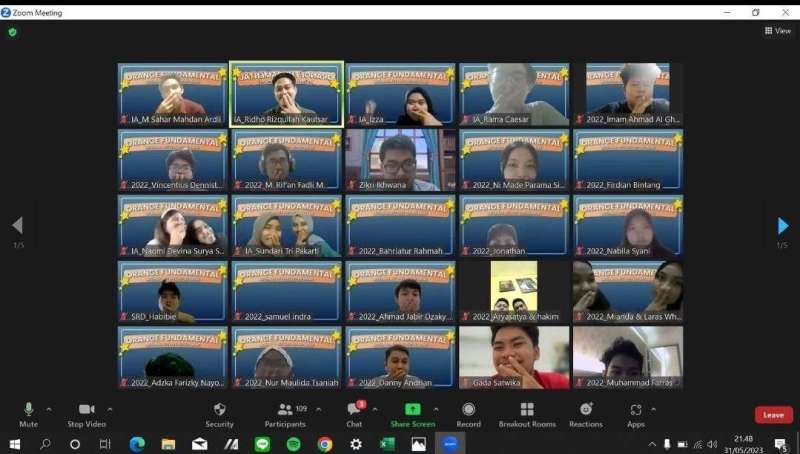Select 2022_Nur Maulida Tsaniah video tile
800x454 pixels.
286,358
